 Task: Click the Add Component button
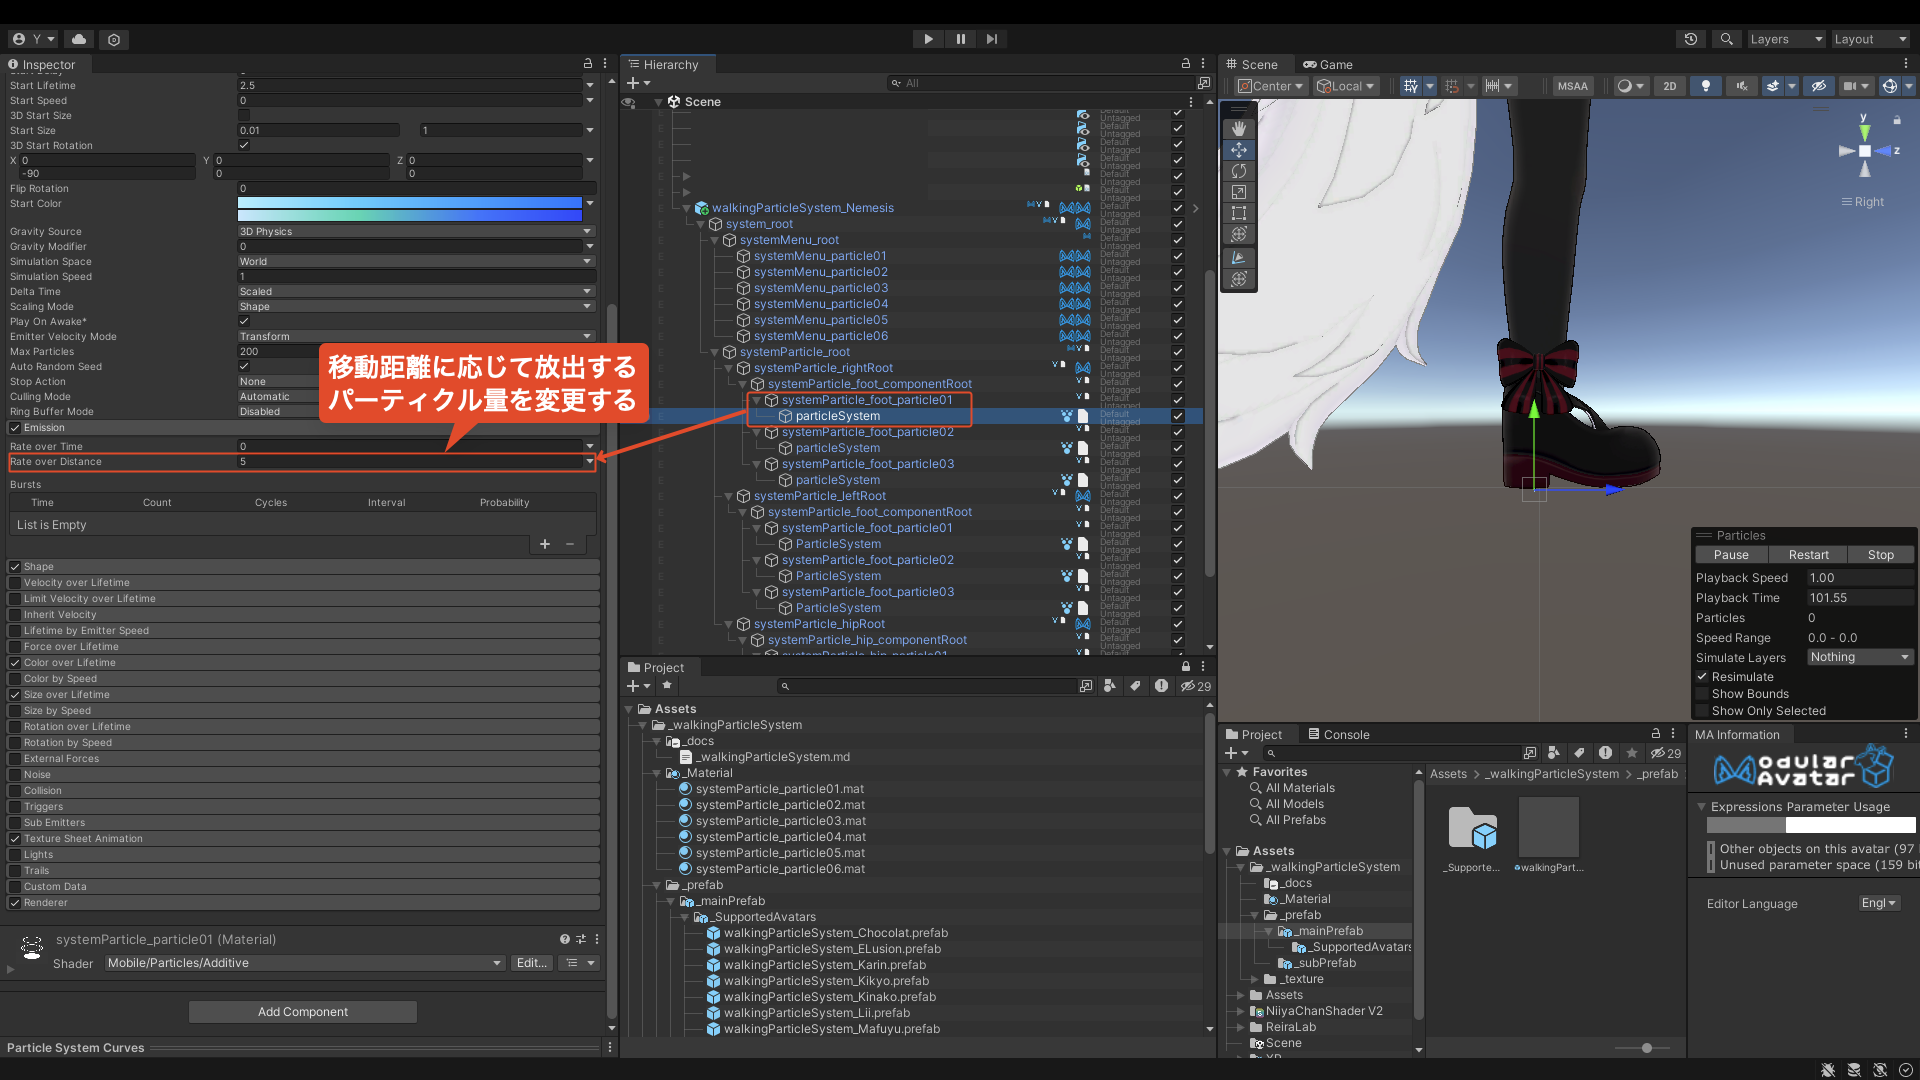coord(302,1012)
